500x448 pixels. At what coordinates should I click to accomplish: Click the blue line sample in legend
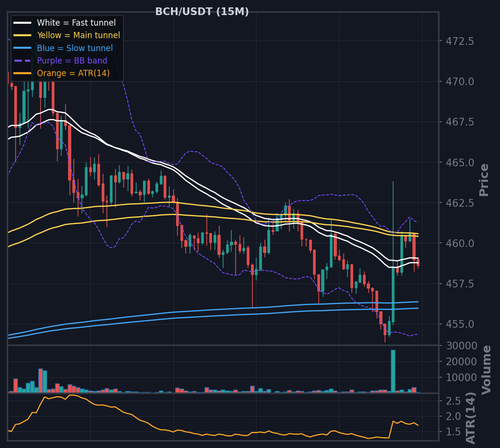click(x=22, y=48)
